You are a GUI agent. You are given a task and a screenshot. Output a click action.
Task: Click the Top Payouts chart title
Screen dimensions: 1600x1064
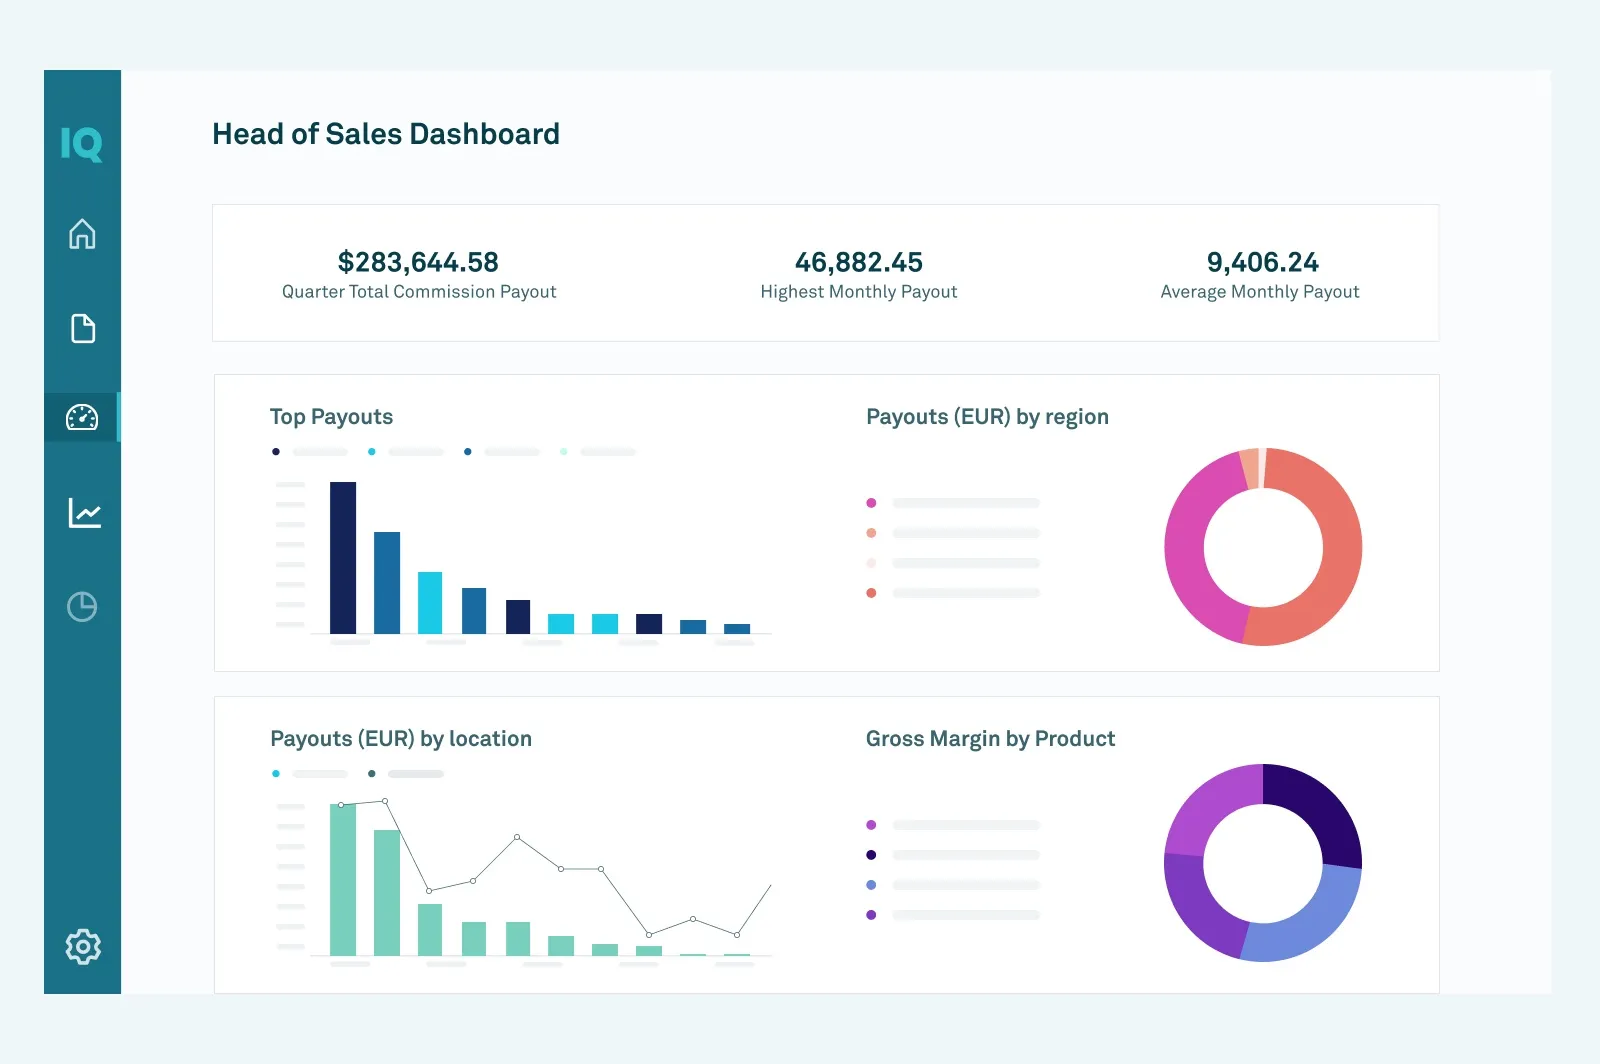pyautogui.click(x=331, y=417)
